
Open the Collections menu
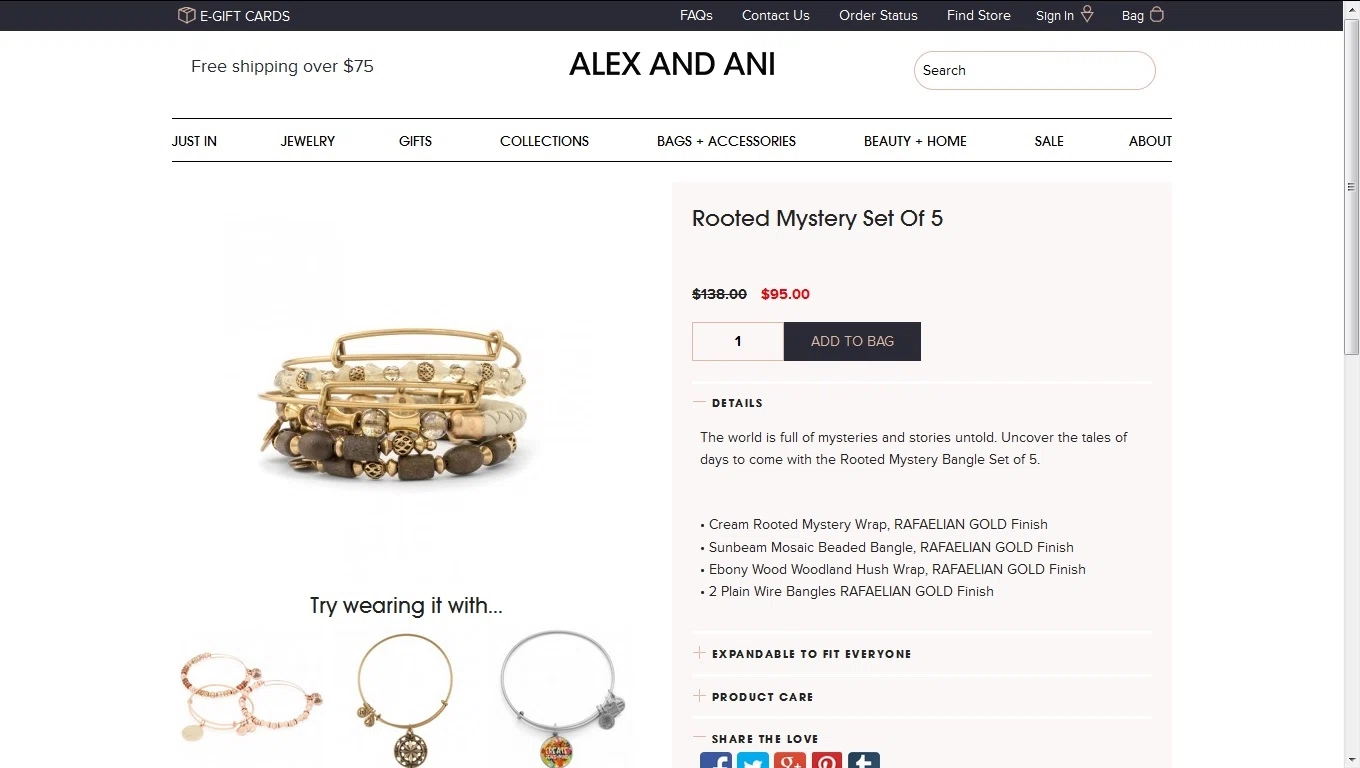pyautogui.click(x=544, y=141)
